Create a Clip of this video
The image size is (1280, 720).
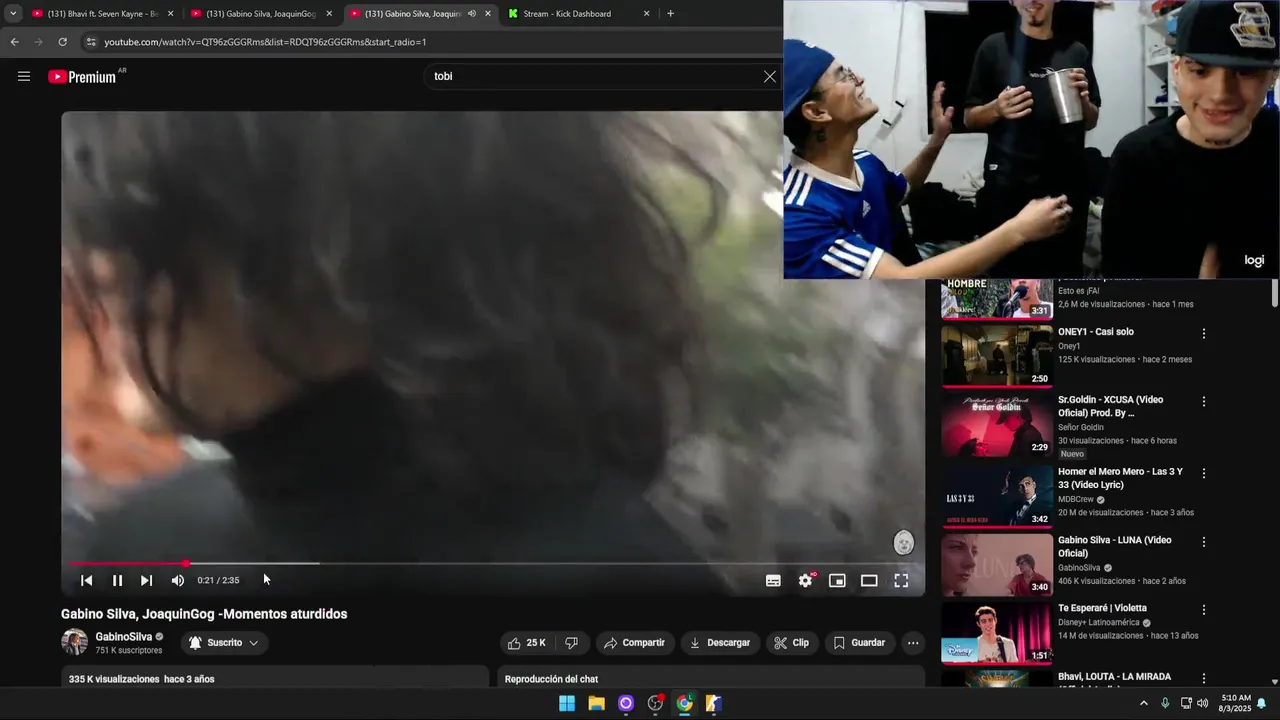[x=791, y=643]
